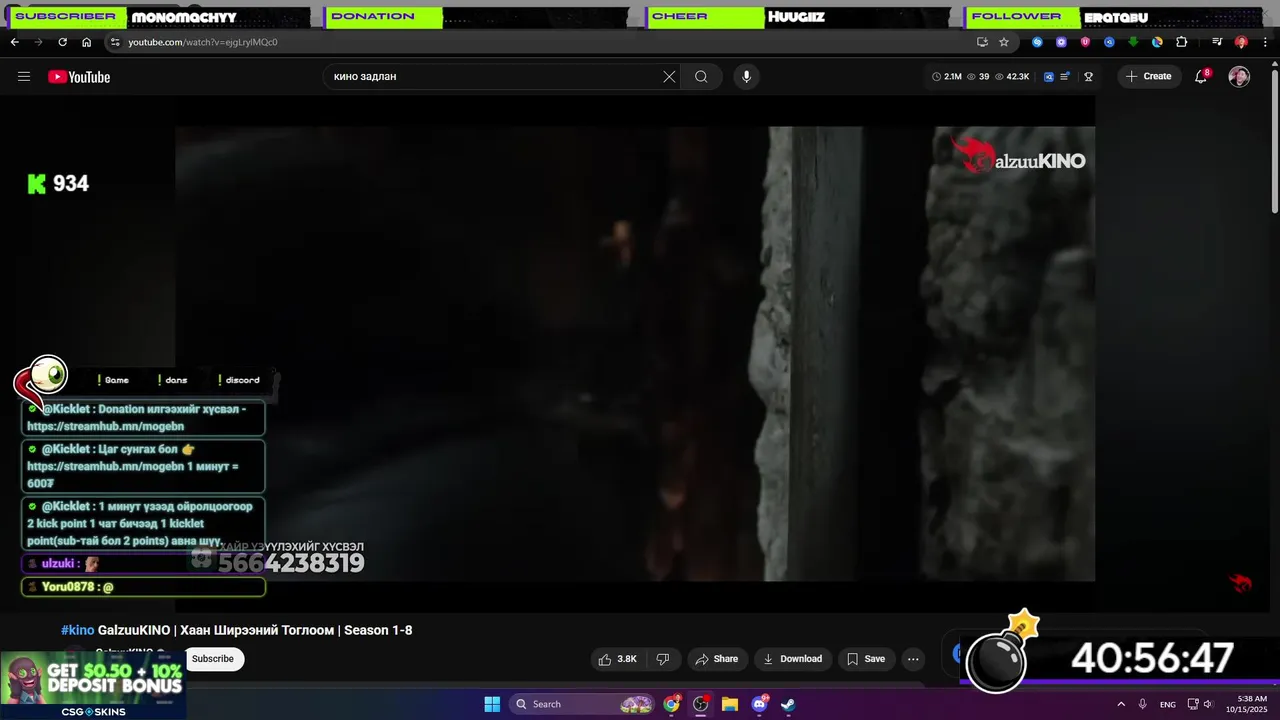The image size is (1280, 720).
Task: Click the 2.1M stat in YouTube header
Action: [x=947, y=77]
